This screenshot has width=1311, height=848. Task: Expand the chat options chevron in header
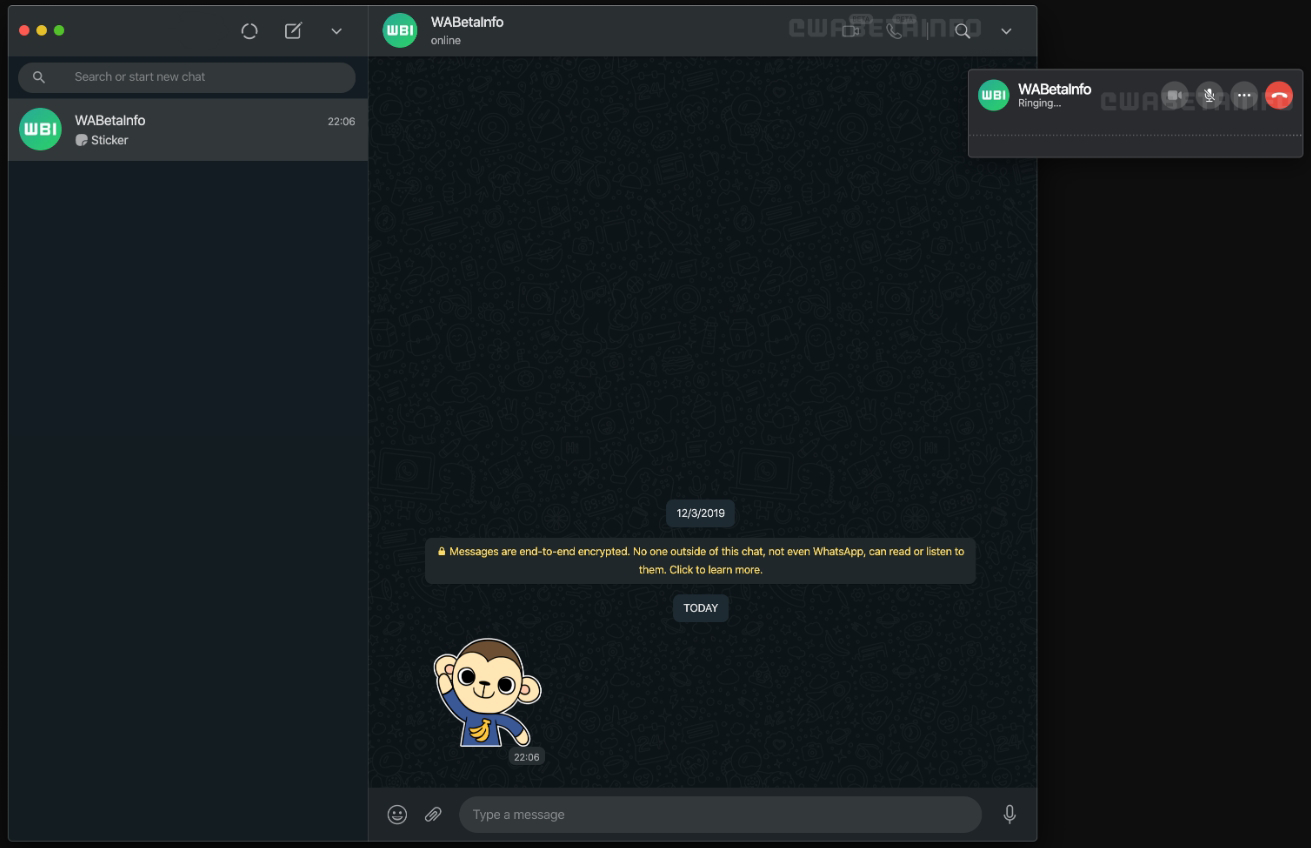[x=1006, y=31]
